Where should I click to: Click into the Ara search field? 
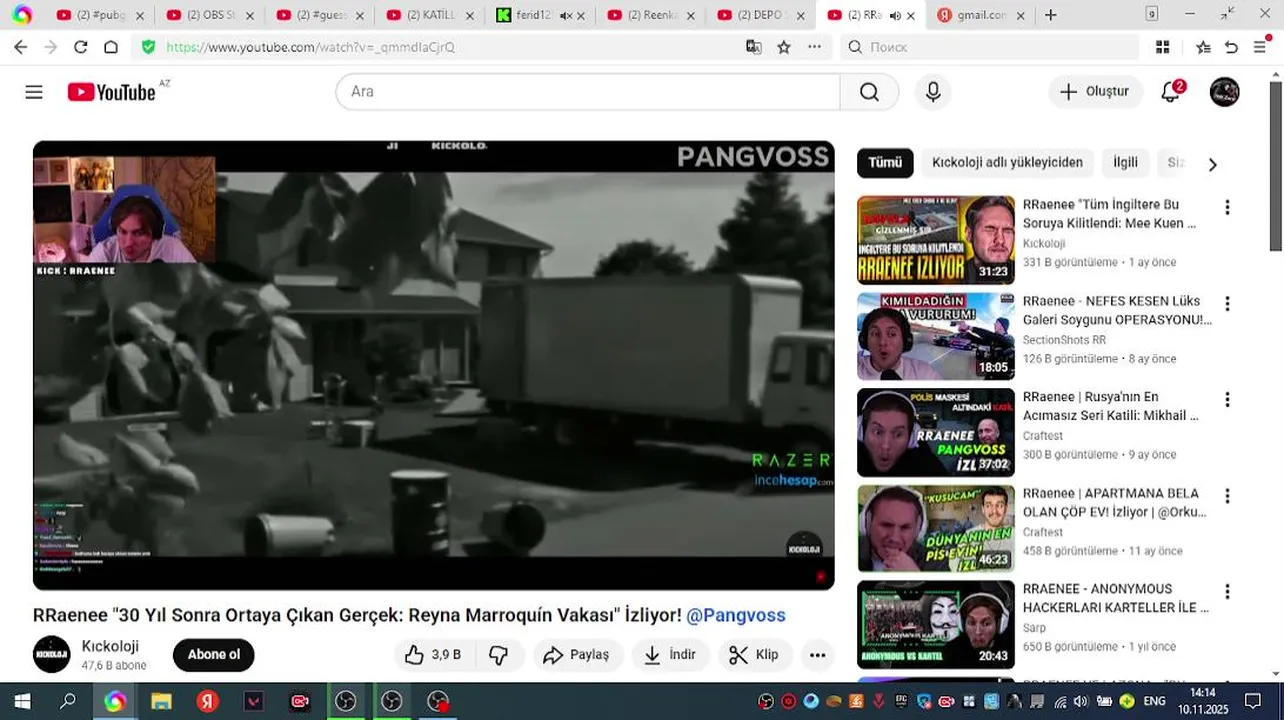coord(588,92)
